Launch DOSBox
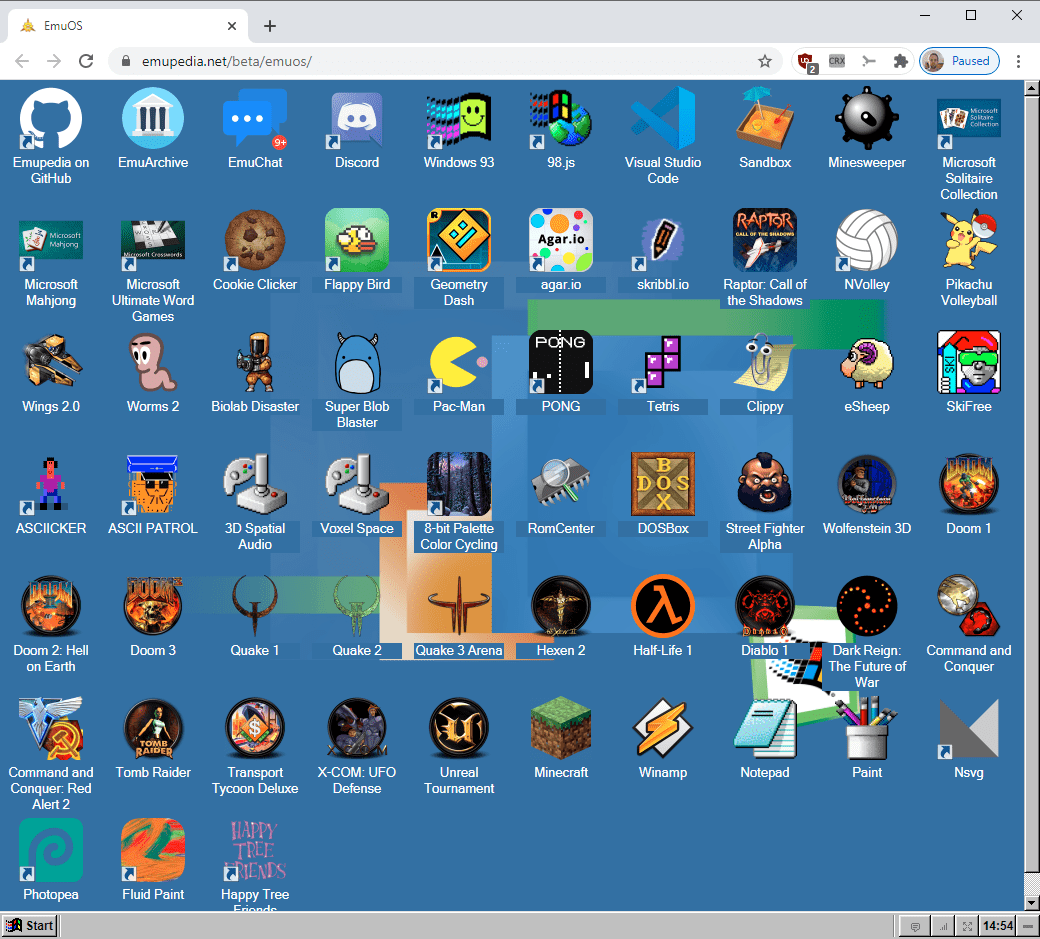The width and height of the screenshot is (1040, 939). [x=663, y=484]
